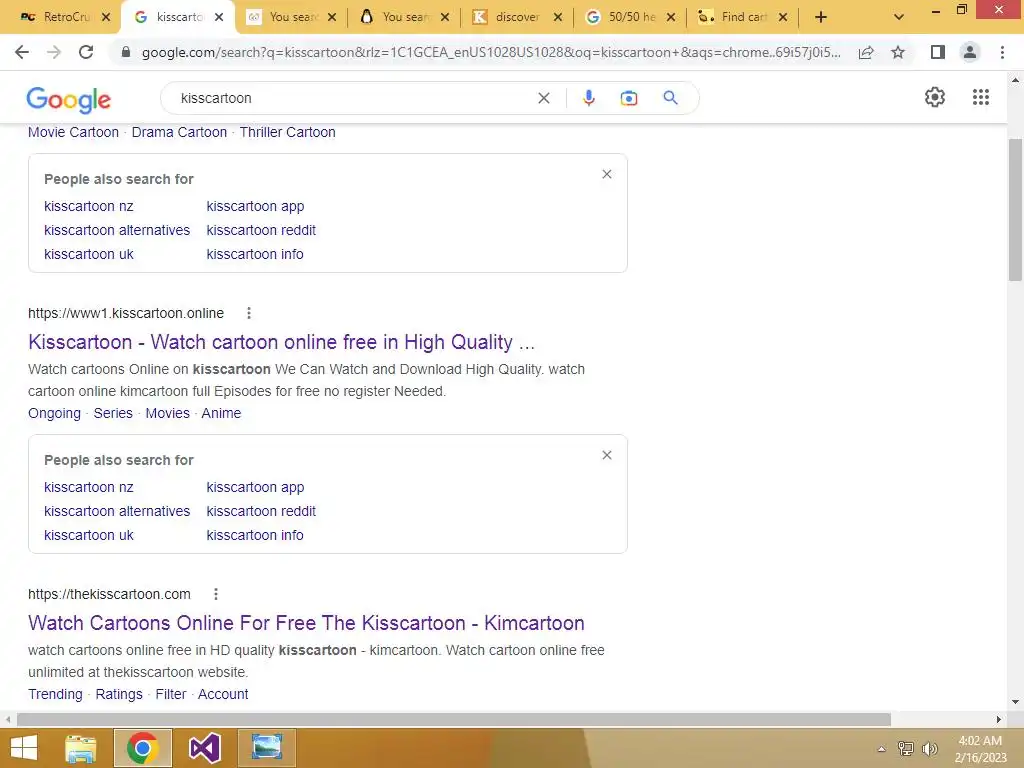This screenshot has width=1024, height=768.
Task: Click the vertical scrollbar thumb
Action: (1015, 210)
